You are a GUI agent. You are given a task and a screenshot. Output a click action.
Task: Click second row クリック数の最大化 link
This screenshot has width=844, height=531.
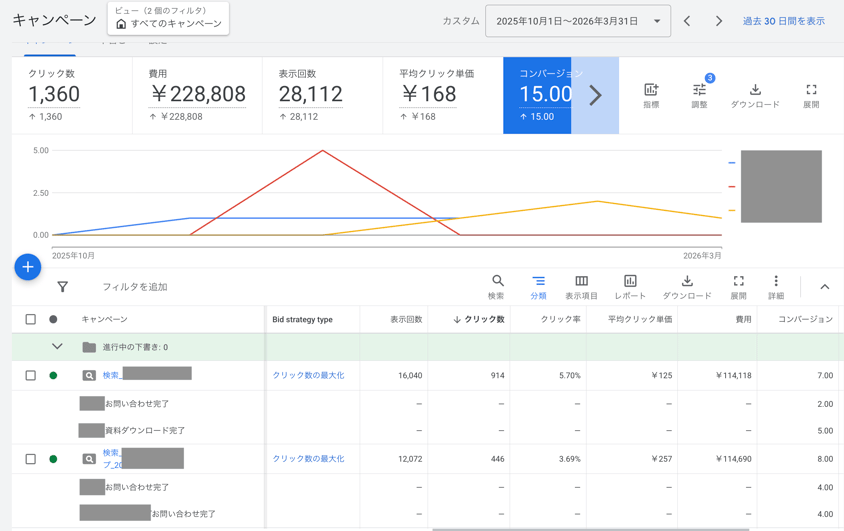308,459
